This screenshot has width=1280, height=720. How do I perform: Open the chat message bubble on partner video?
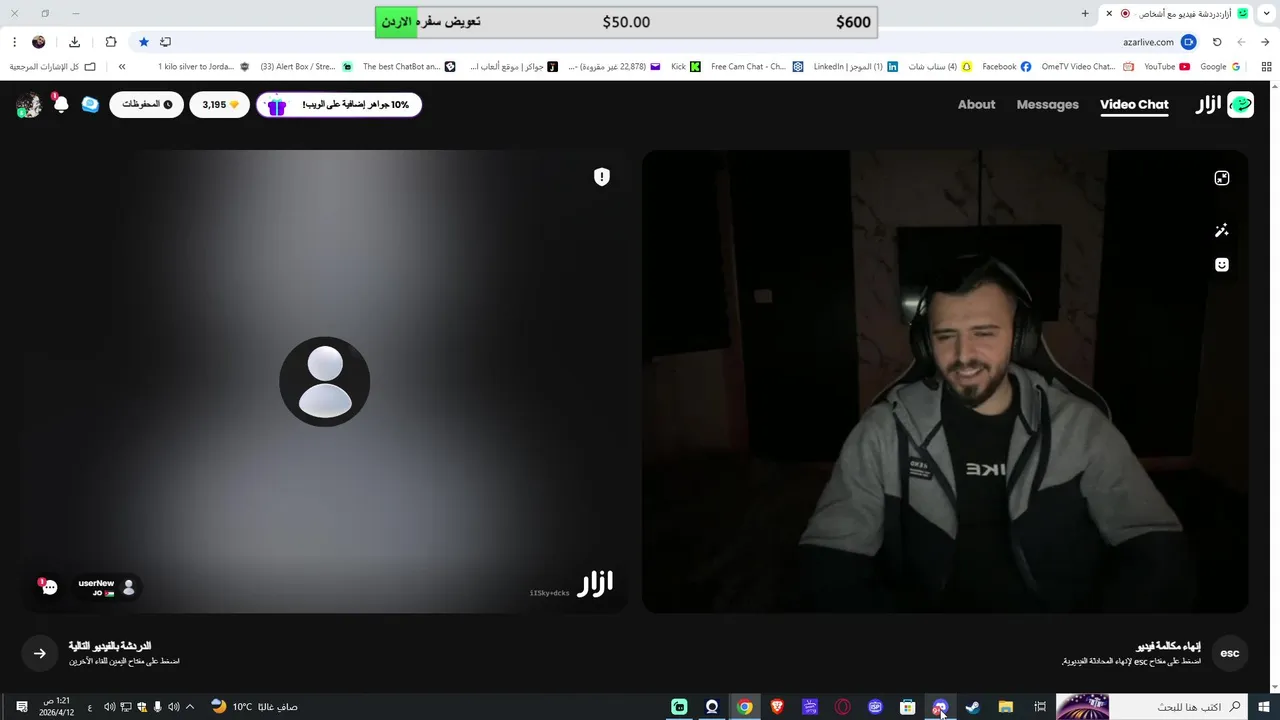[x=49, y=587]
